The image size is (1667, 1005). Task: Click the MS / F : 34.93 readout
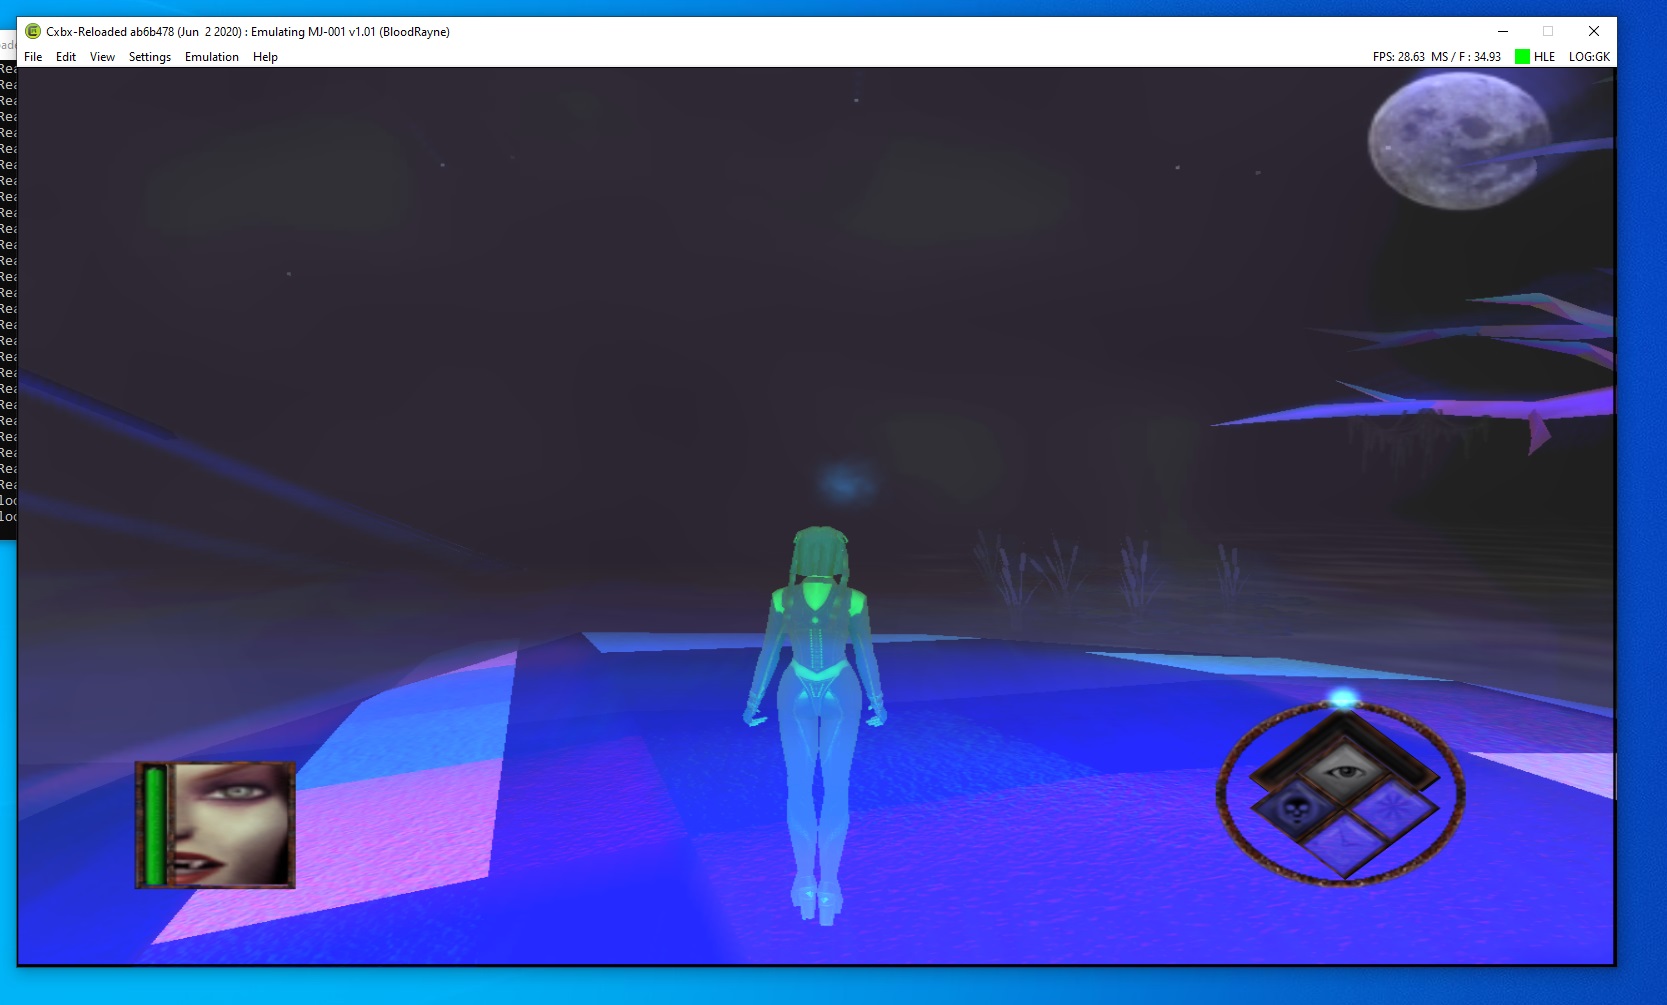point(1466,57)
